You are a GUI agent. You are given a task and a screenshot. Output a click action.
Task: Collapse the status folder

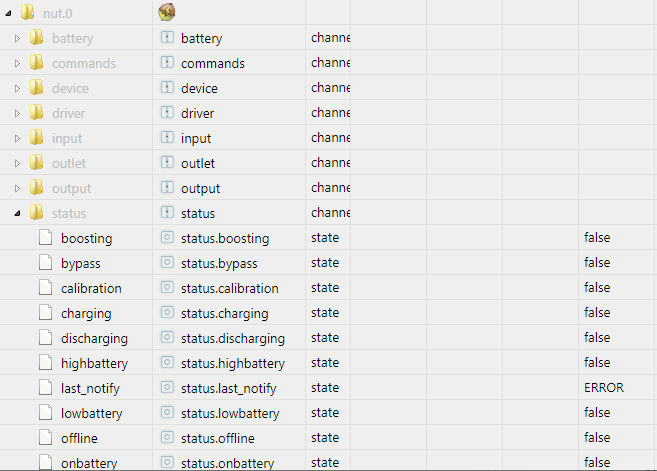tap(17, 213)
